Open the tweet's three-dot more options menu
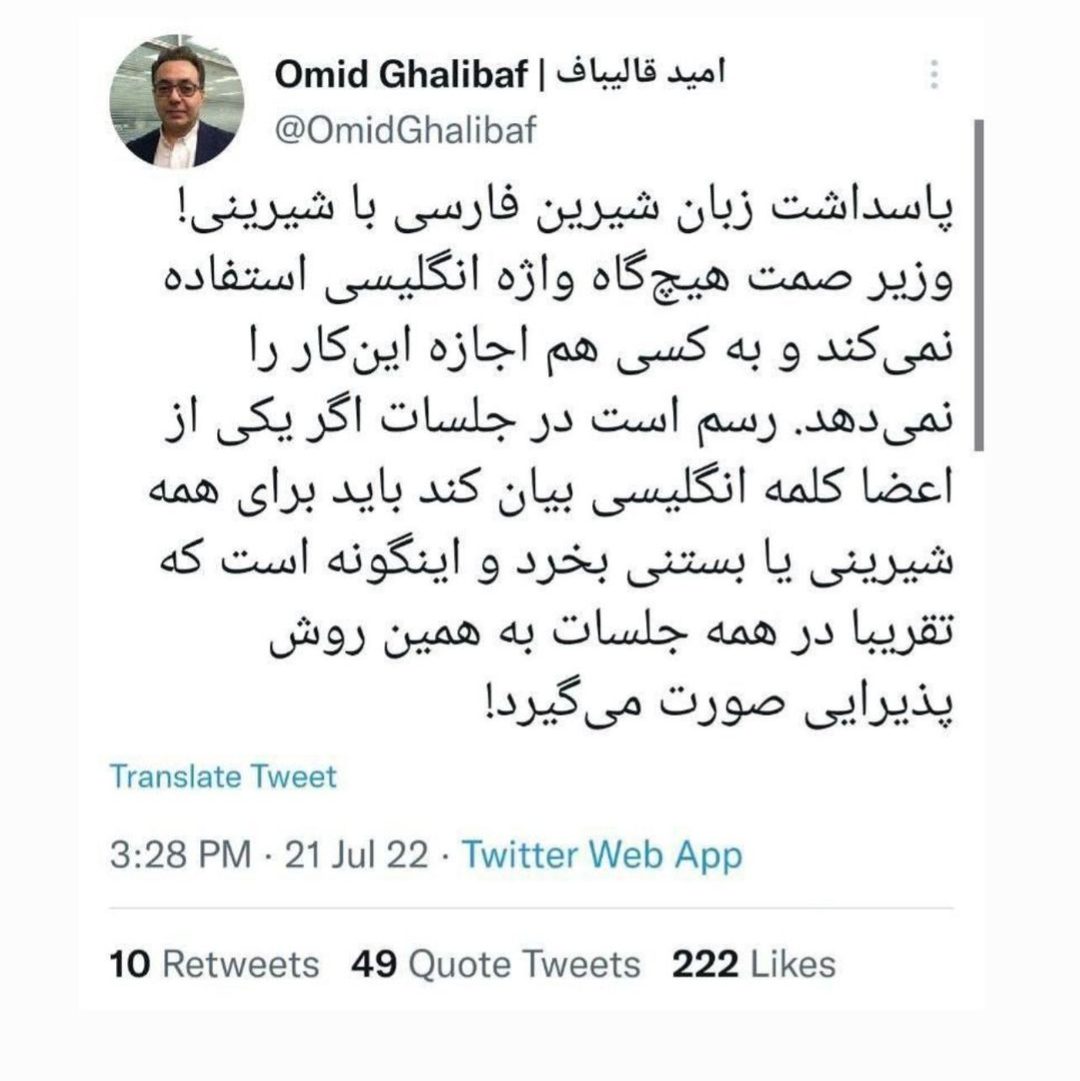This screenshot has width=1080, height=1081. (934, 75)
